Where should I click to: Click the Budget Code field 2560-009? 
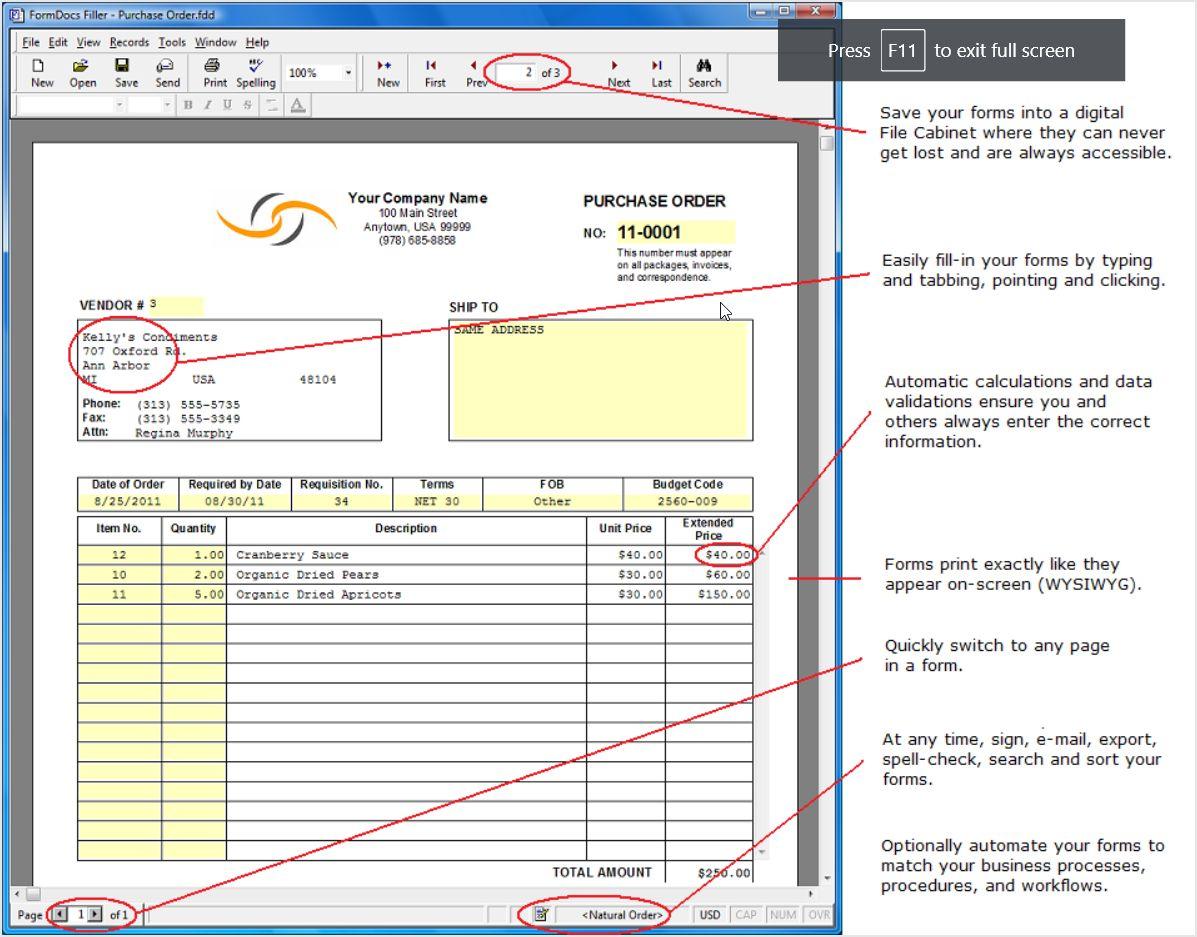[x=687, y=502]
